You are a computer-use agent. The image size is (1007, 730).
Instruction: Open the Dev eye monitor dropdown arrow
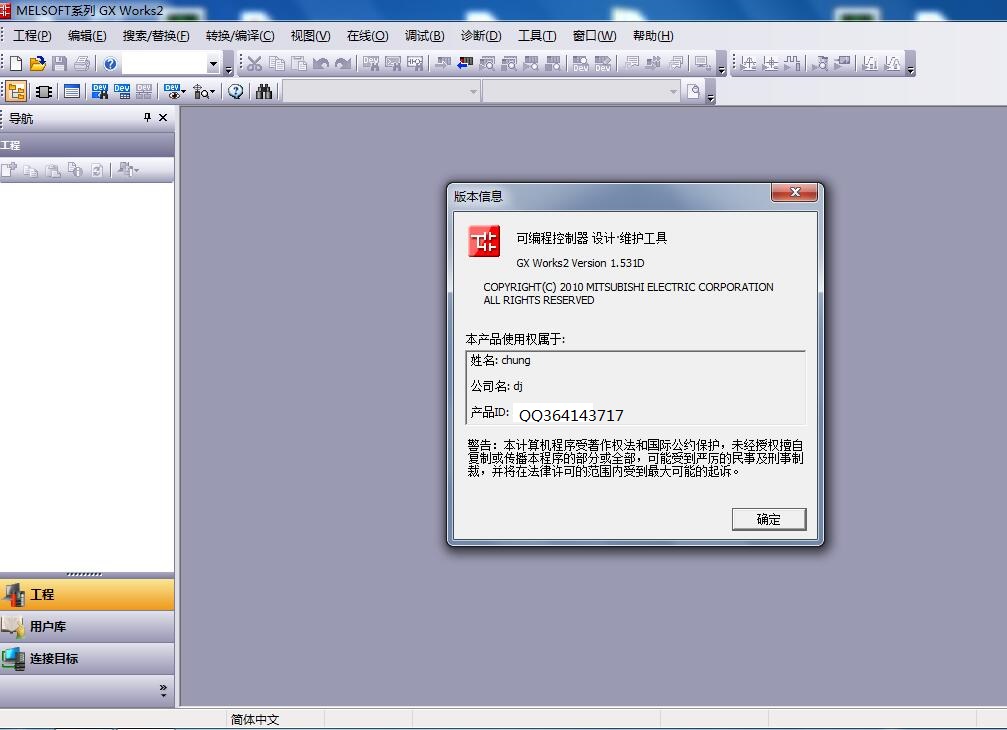(183, 92)
